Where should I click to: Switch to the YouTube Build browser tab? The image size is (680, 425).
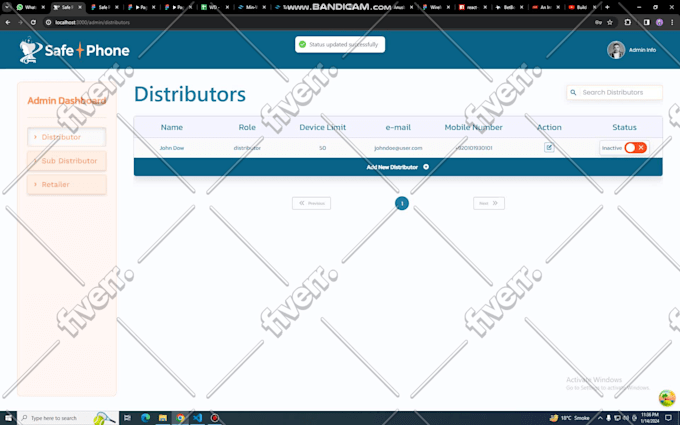coord(581,7)
